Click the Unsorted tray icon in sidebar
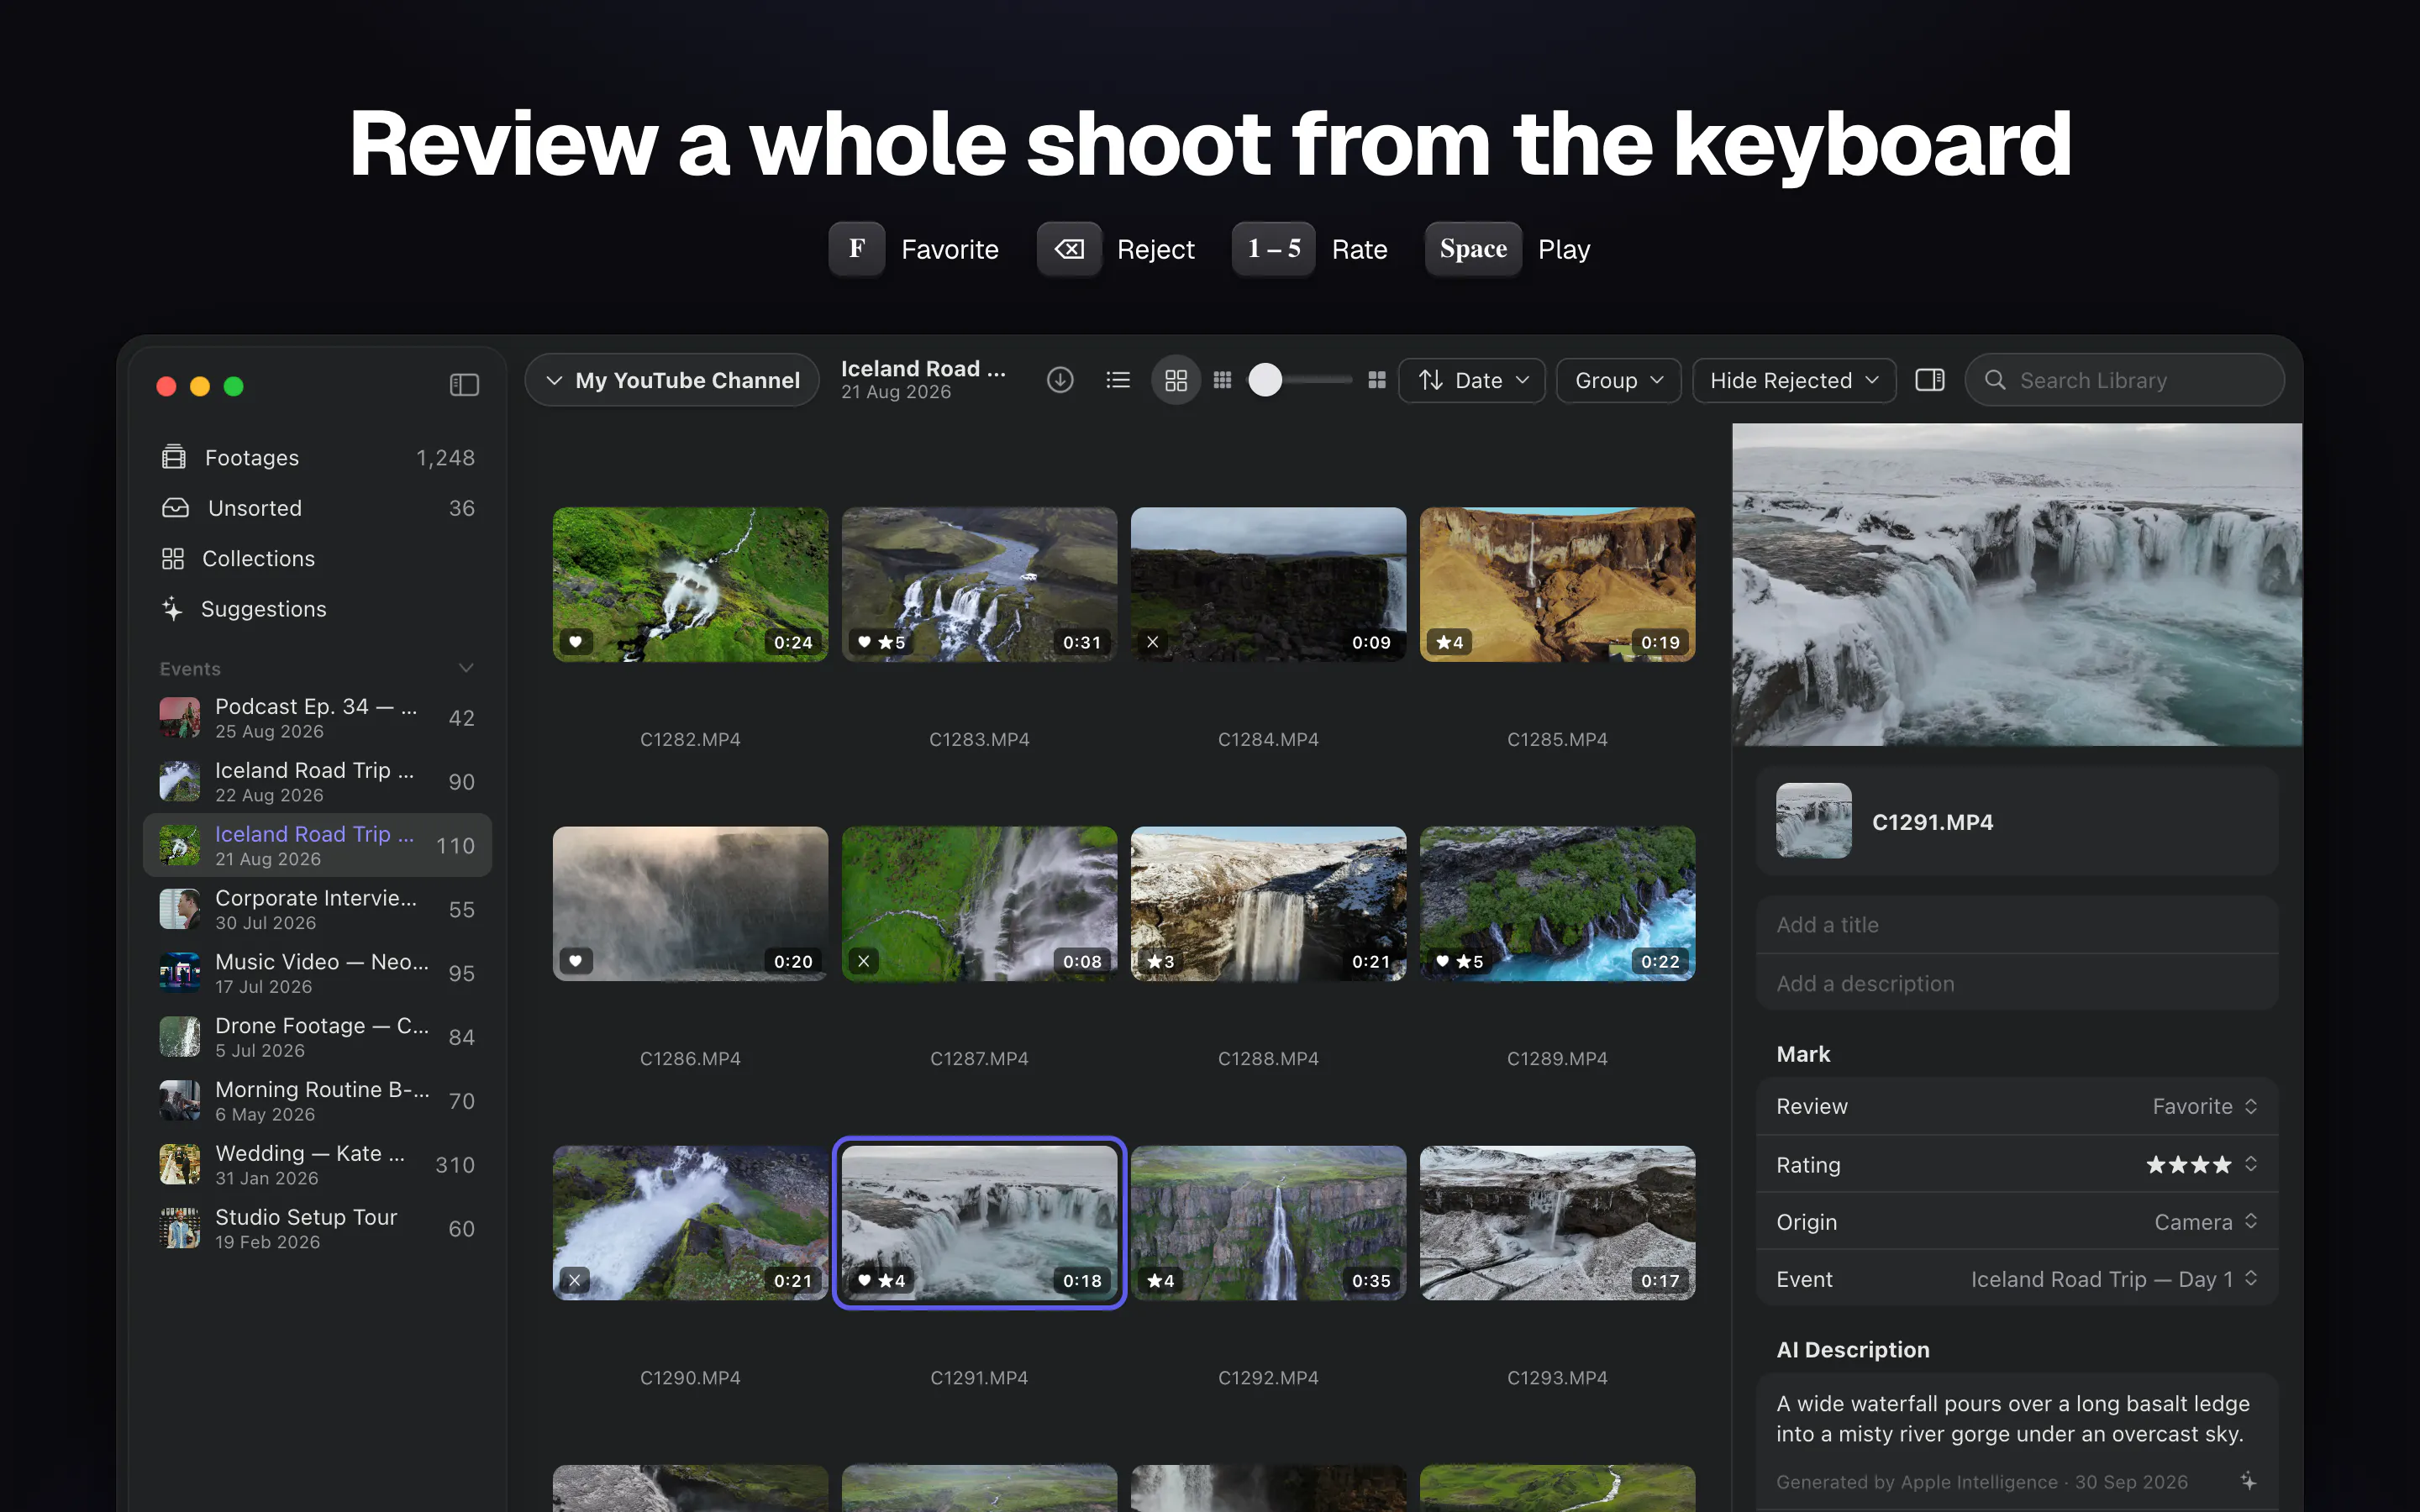This screenshot has width=2420, height=1512. pos(175,508)
